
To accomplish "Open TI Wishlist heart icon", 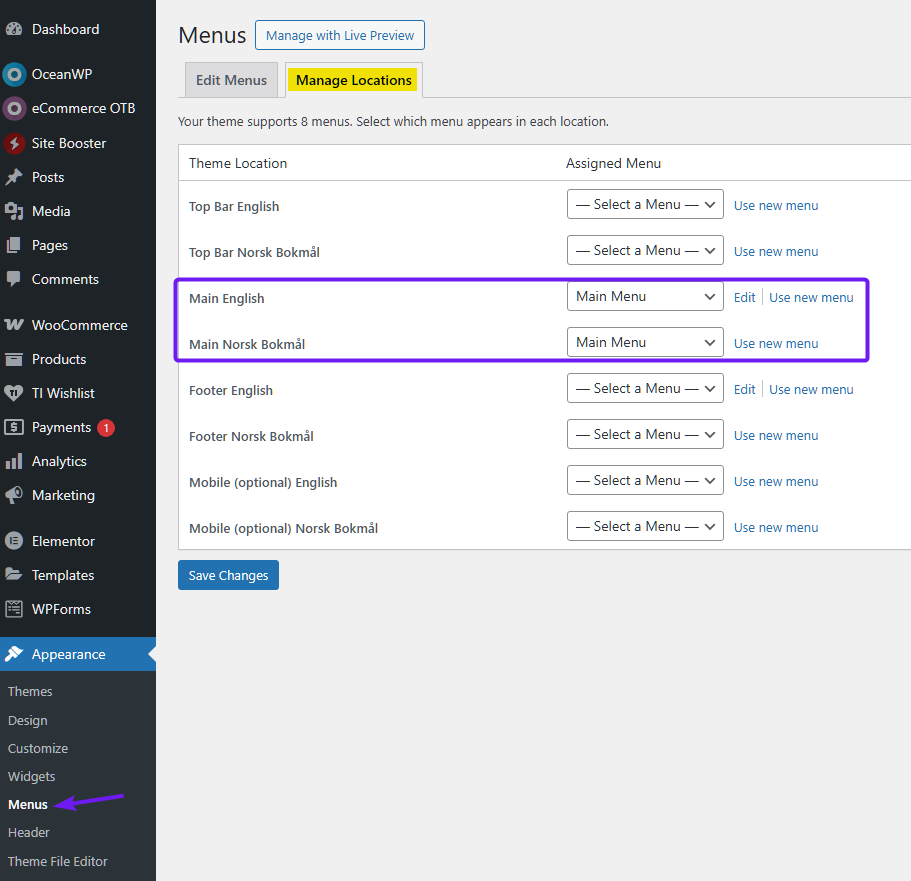I will coord(14,393).
